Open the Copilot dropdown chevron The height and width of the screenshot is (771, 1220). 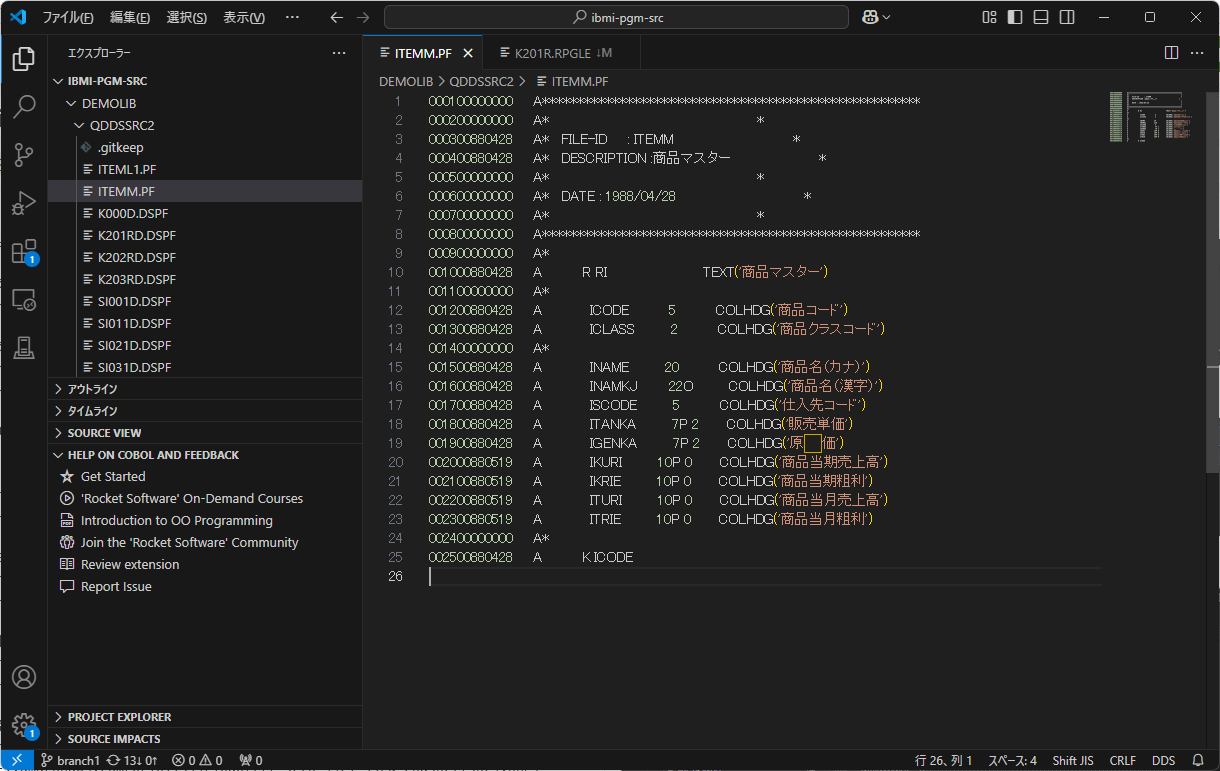click(886, 17)
